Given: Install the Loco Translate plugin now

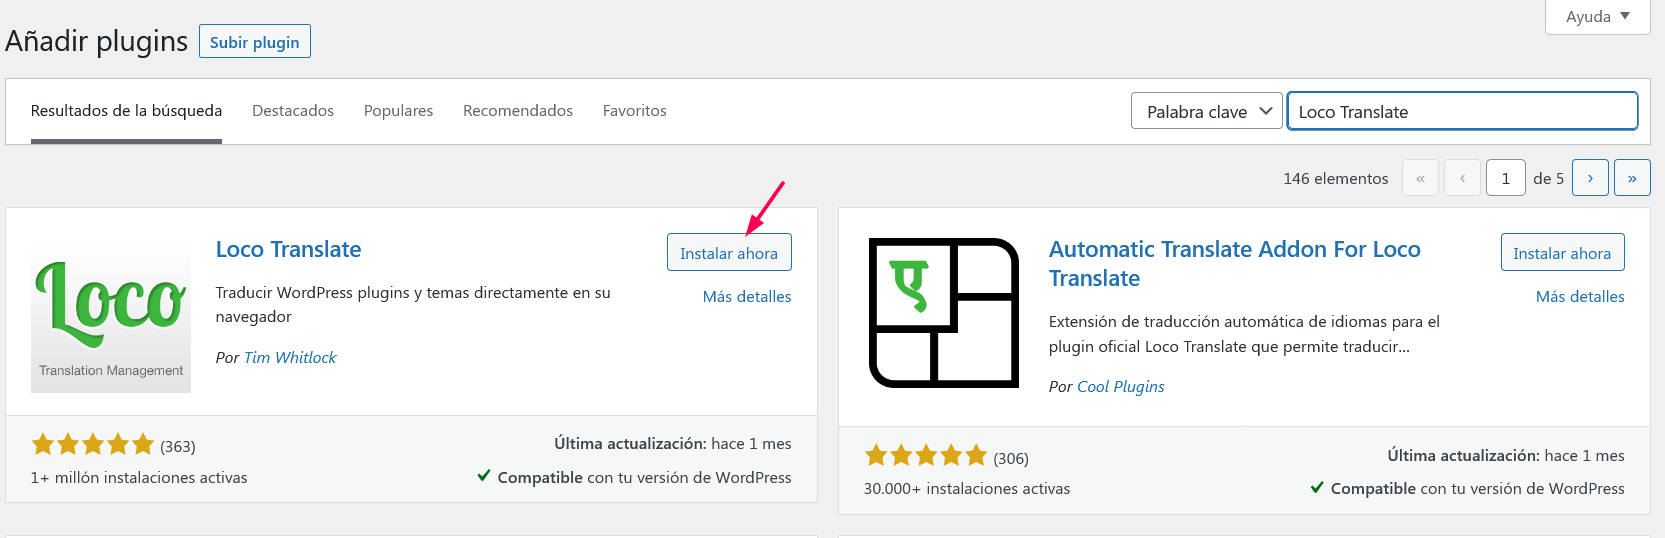Looking at the screenshot, I should [x=729, y=252].
